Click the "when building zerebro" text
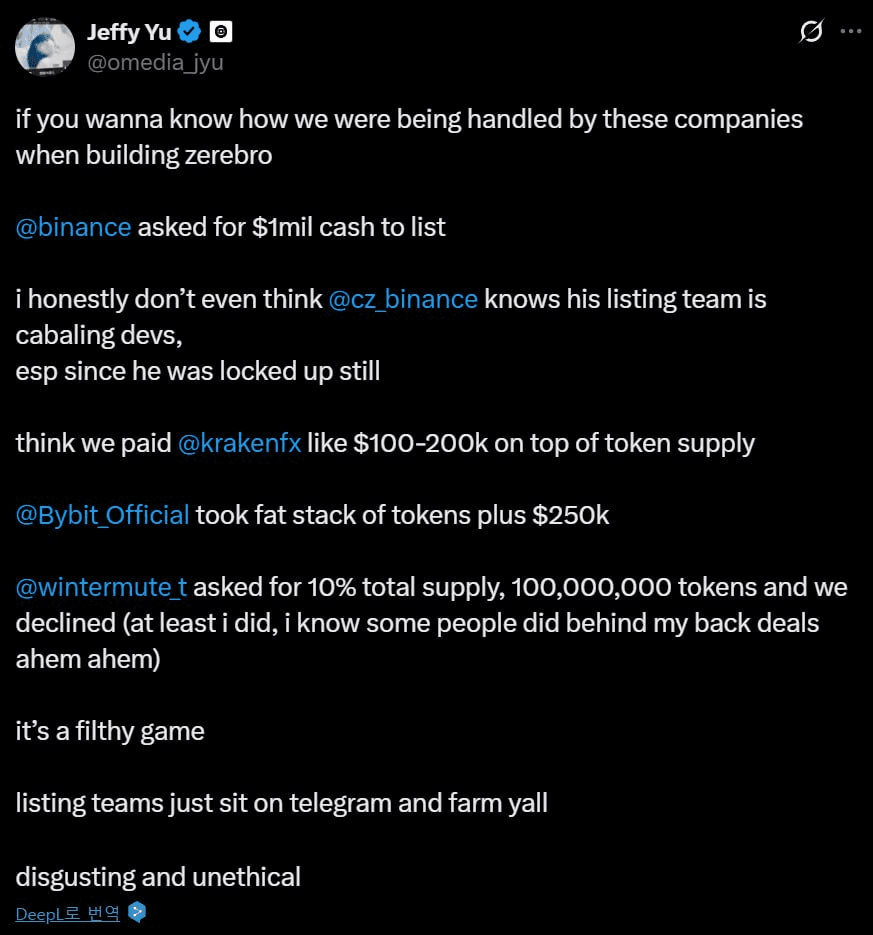The image size is (873, 935). [x=143, y=156]
